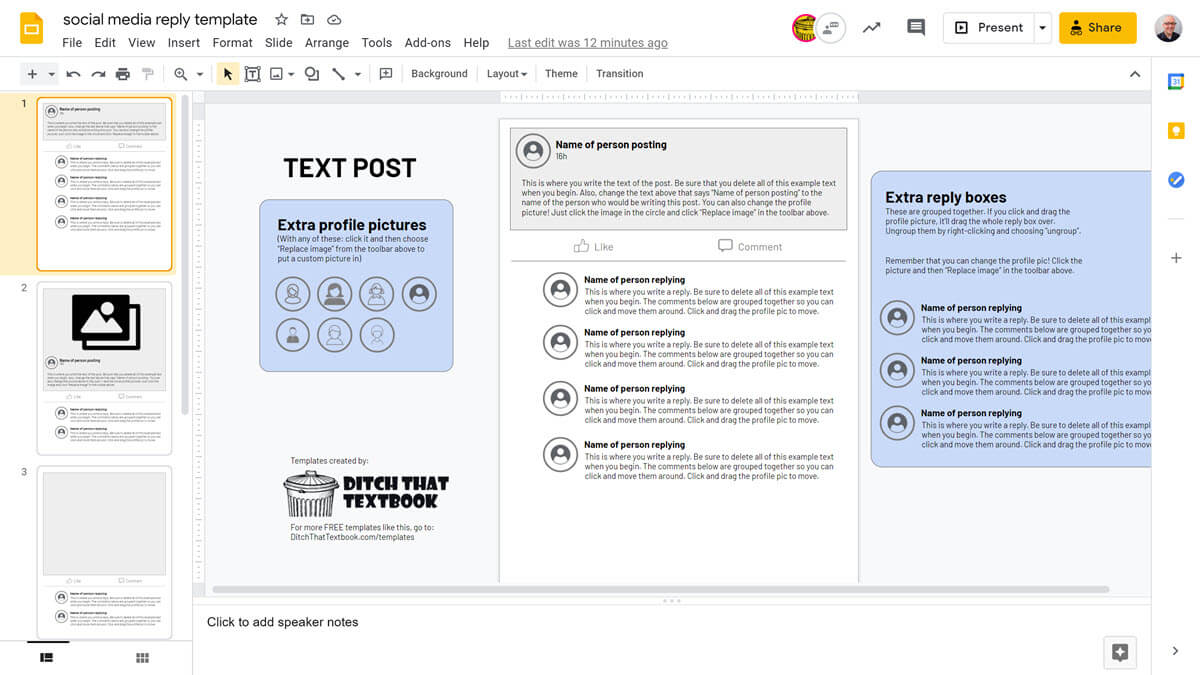This screenshot has width=1200, height=675.
Task: Select slide 2 thumbnail
Action: point(104,368)
